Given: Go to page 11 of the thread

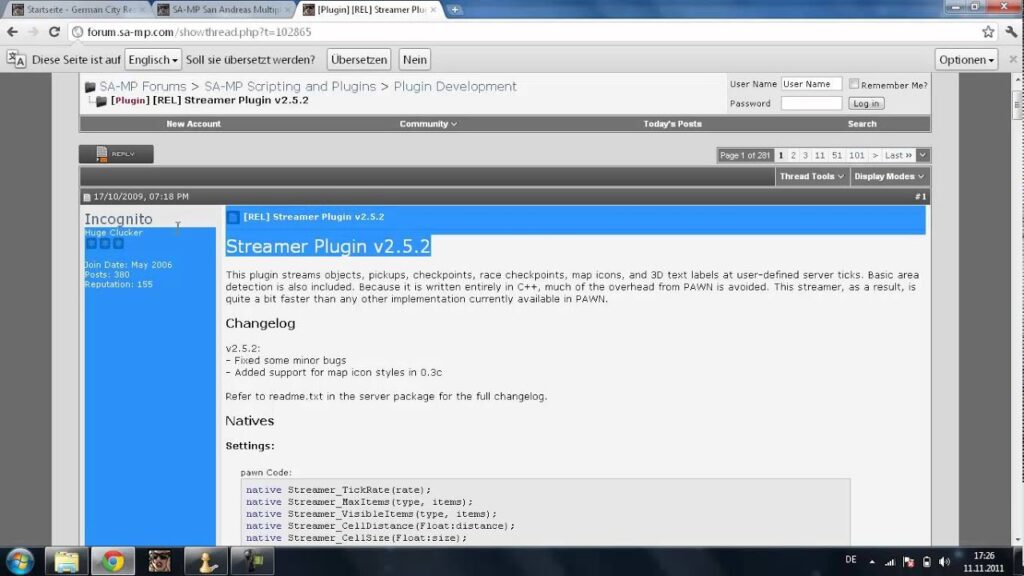Looking at the screenshot, I should click(820, 155).
